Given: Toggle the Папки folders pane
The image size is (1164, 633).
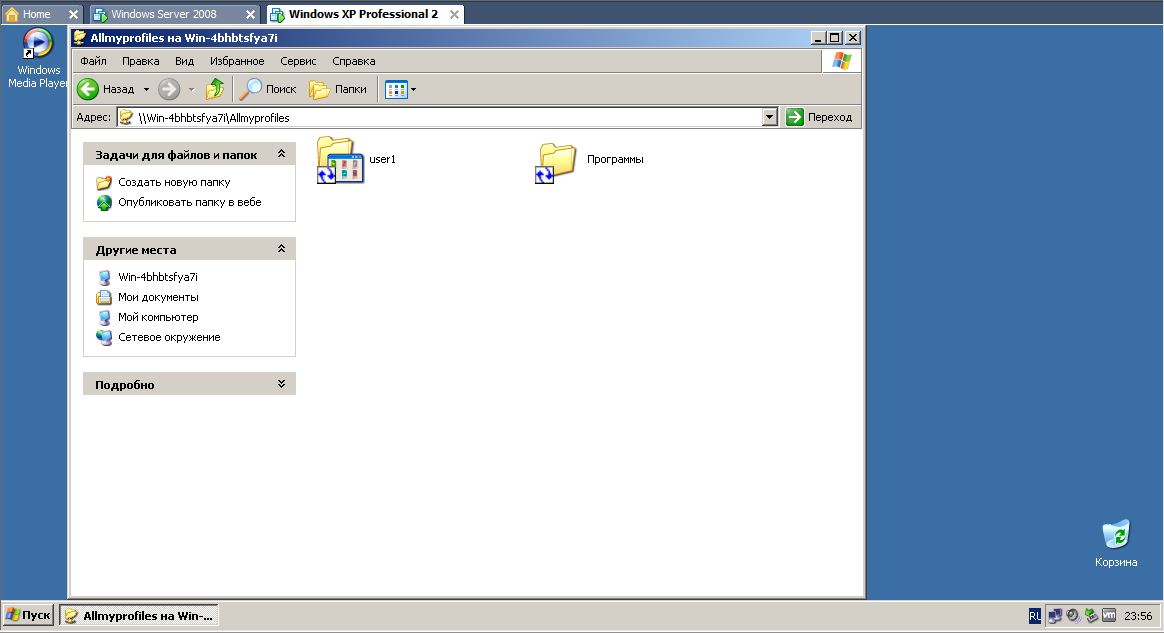Looking at the screenshot, I should pos(338,89).
